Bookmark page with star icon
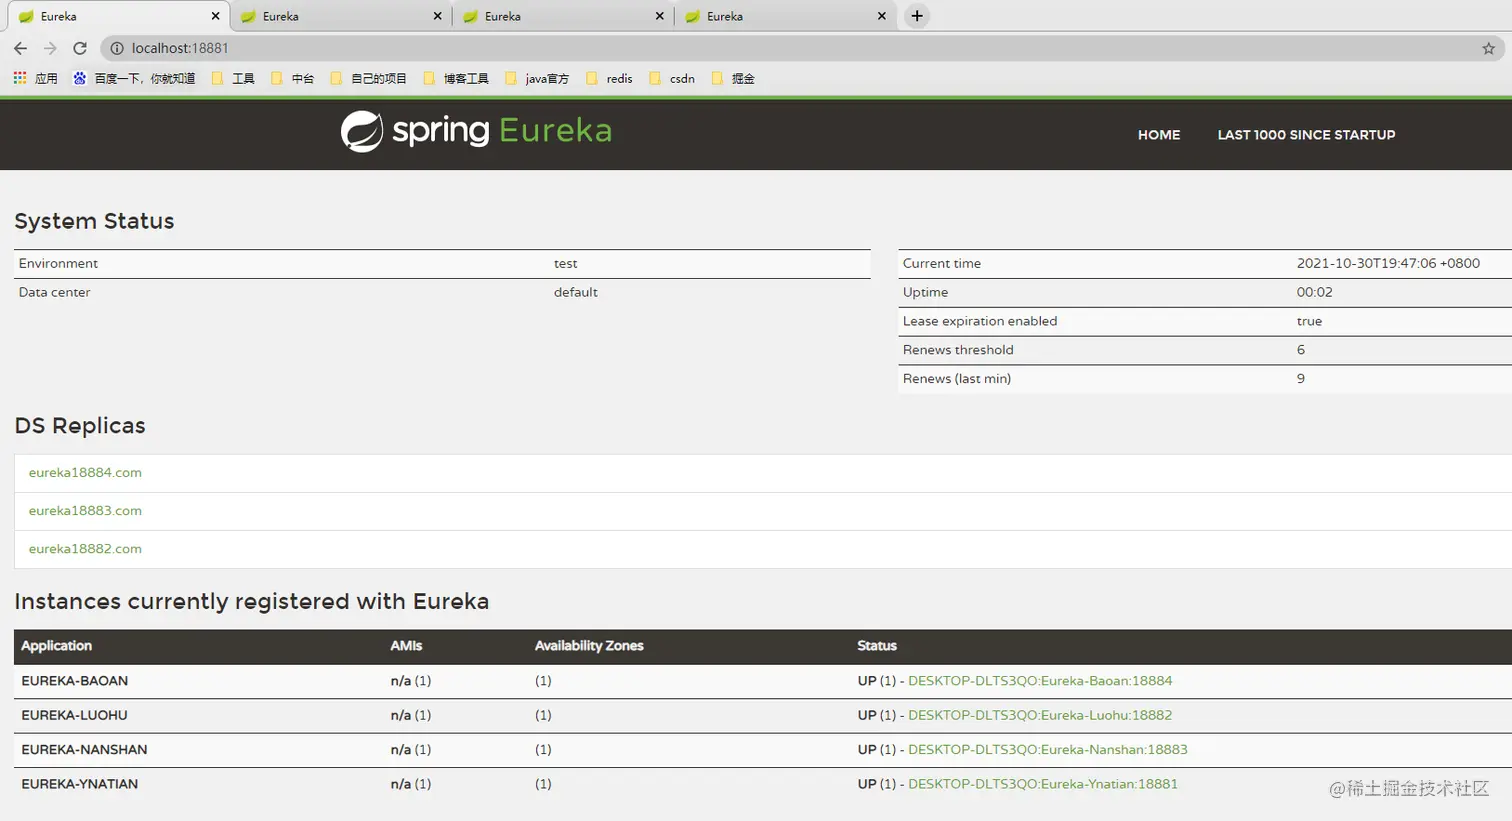 pyautogui.click(x=1488, y=48)
